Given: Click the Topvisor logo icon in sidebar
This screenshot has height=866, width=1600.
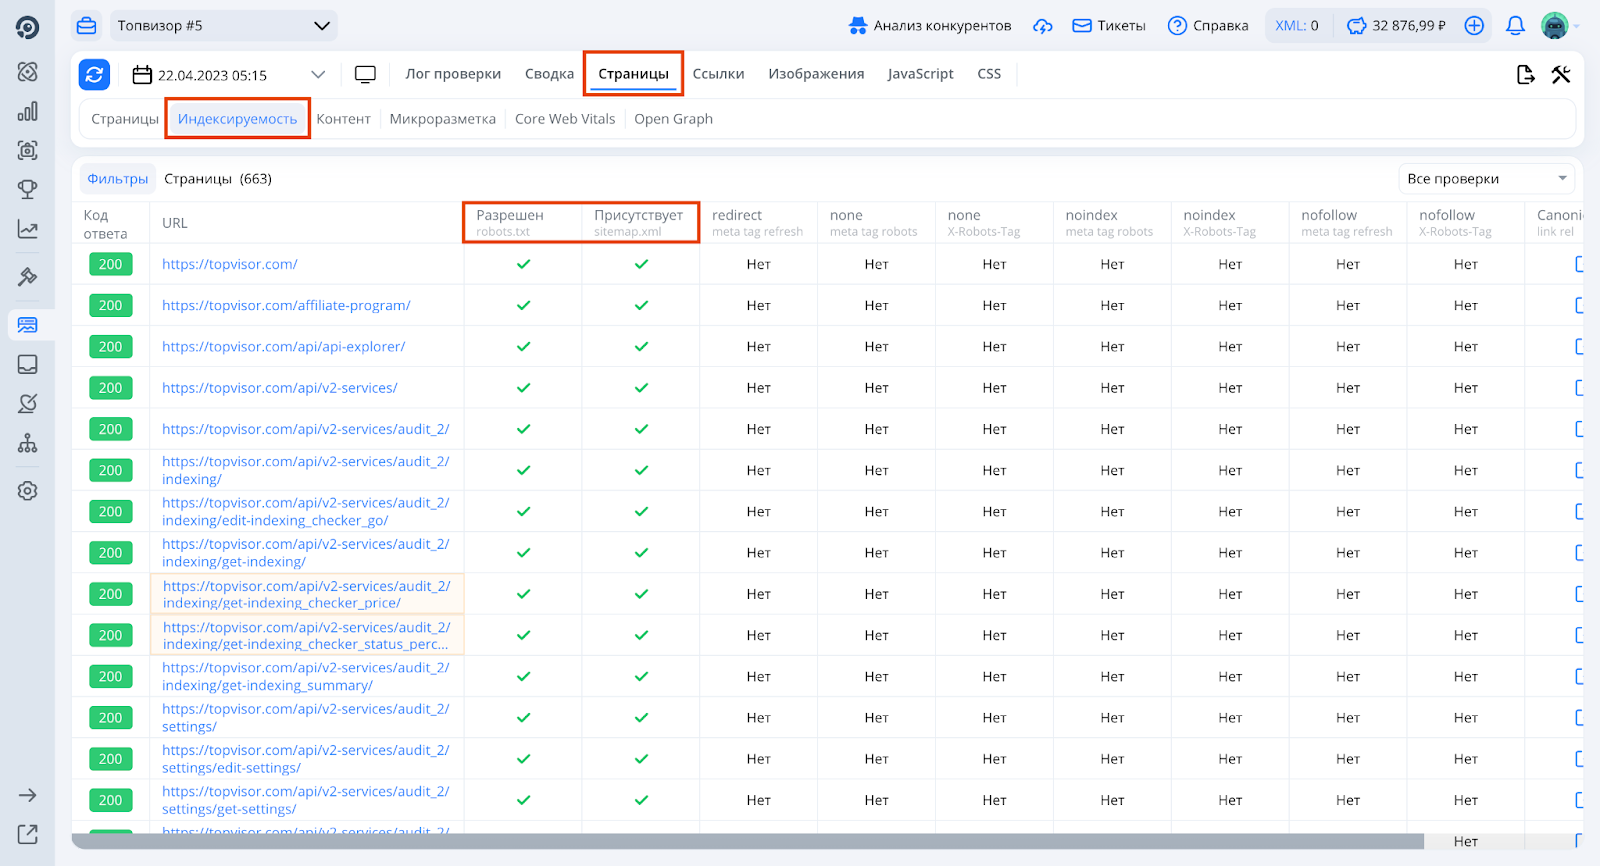Looking at the screenshot, I should pyautogui.click(x=28, y=27).
